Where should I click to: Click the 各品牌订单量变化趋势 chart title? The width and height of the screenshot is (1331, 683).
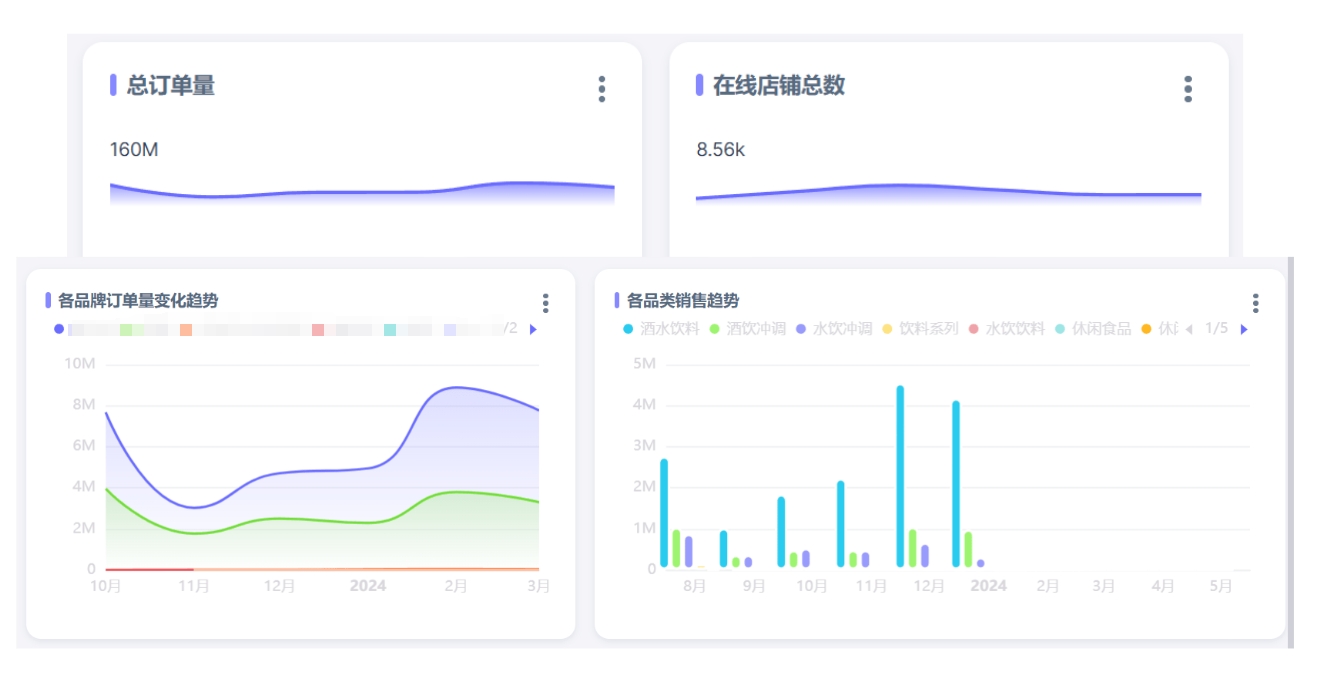click(x=138, y=301)
